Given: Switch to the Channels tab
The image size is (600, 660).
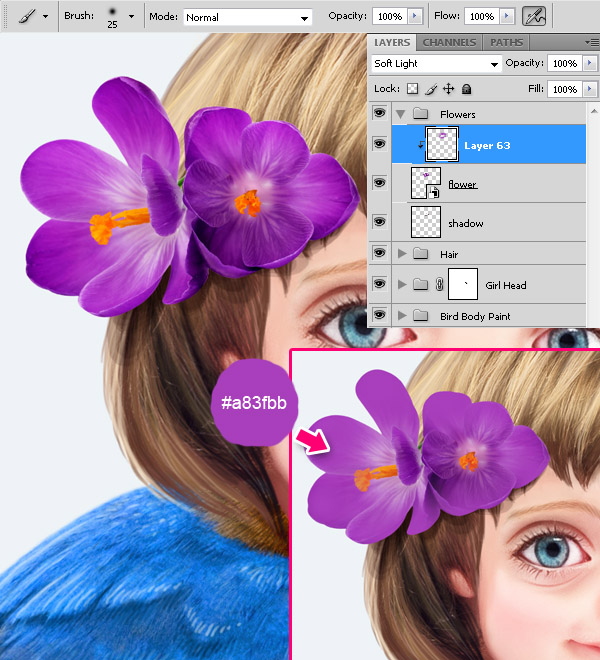Looking at the screenshot, I should [449, 43].
